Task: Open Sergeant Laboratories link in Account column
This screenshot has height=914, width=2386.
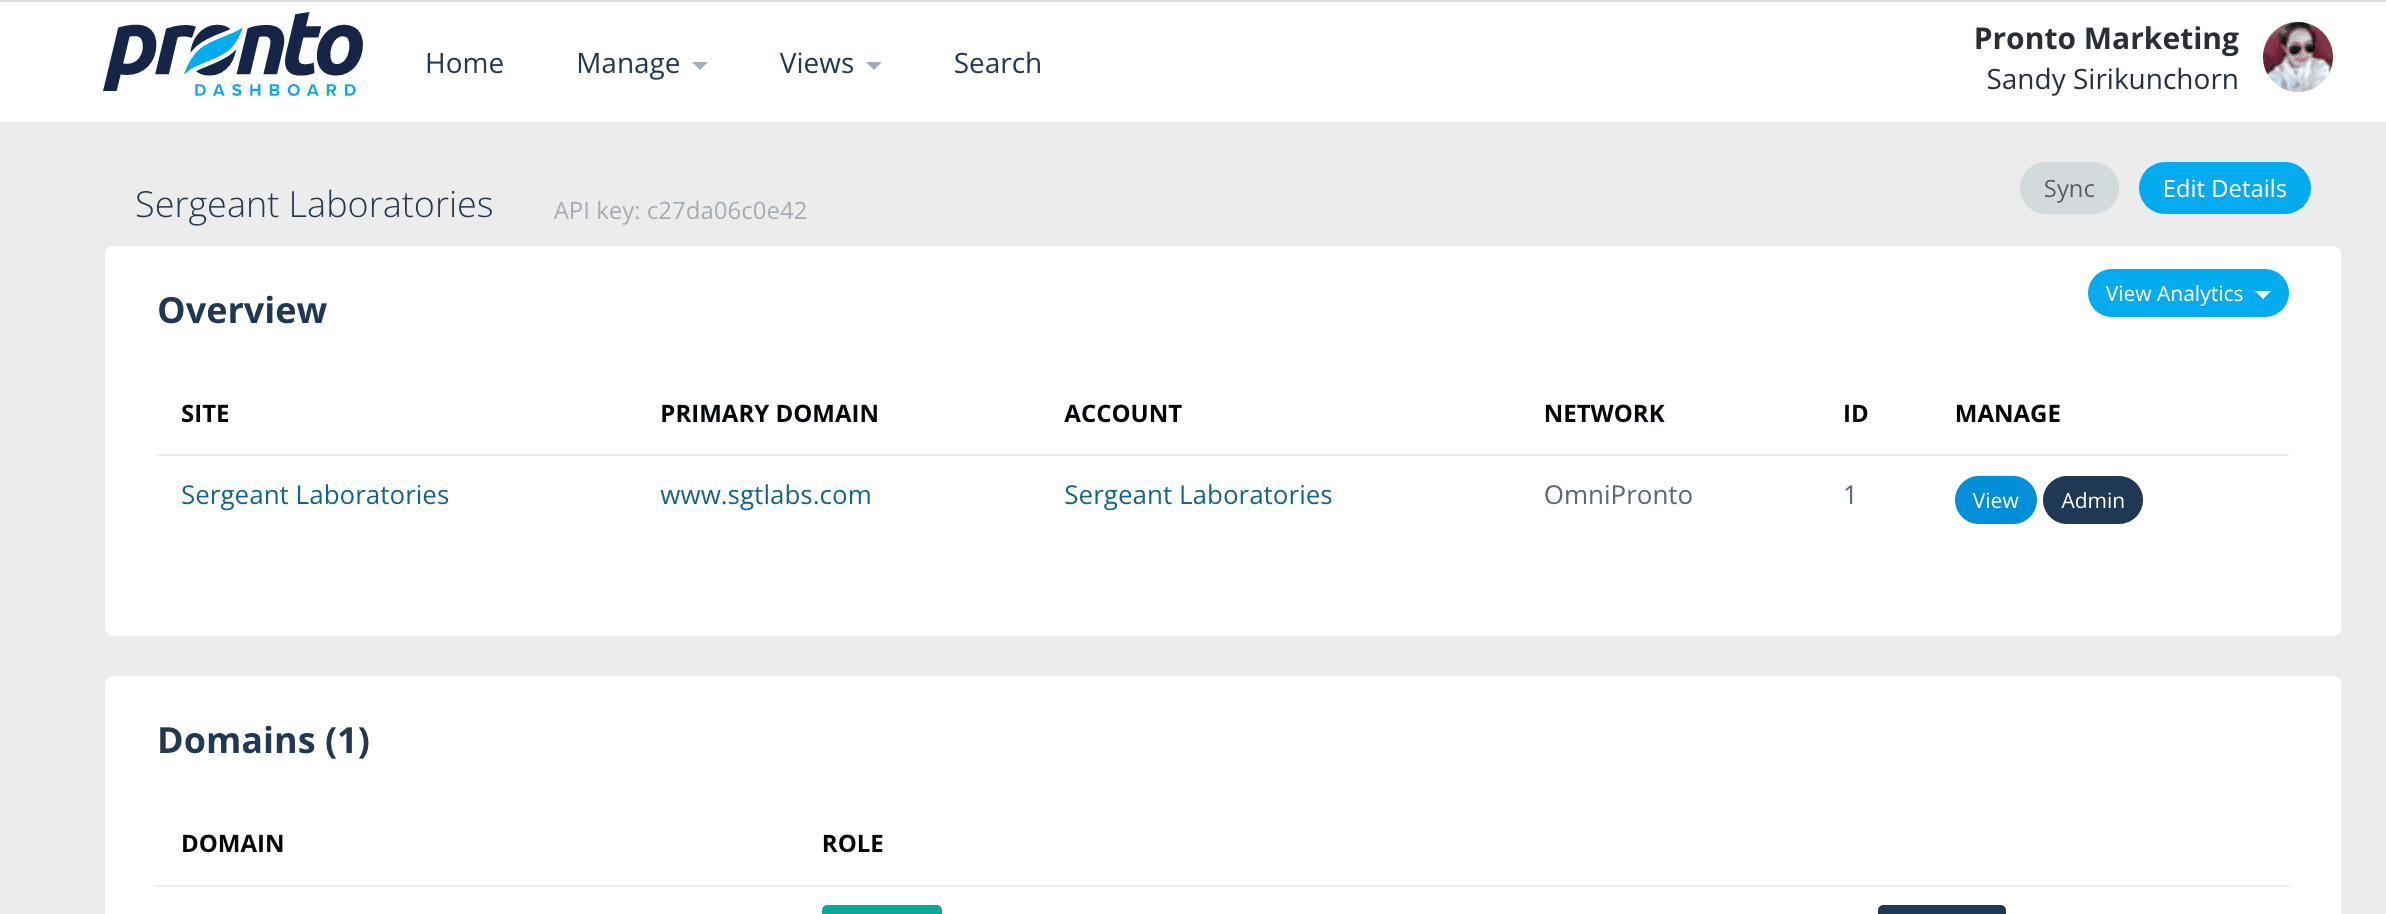Action: [x=1197, y=495]
